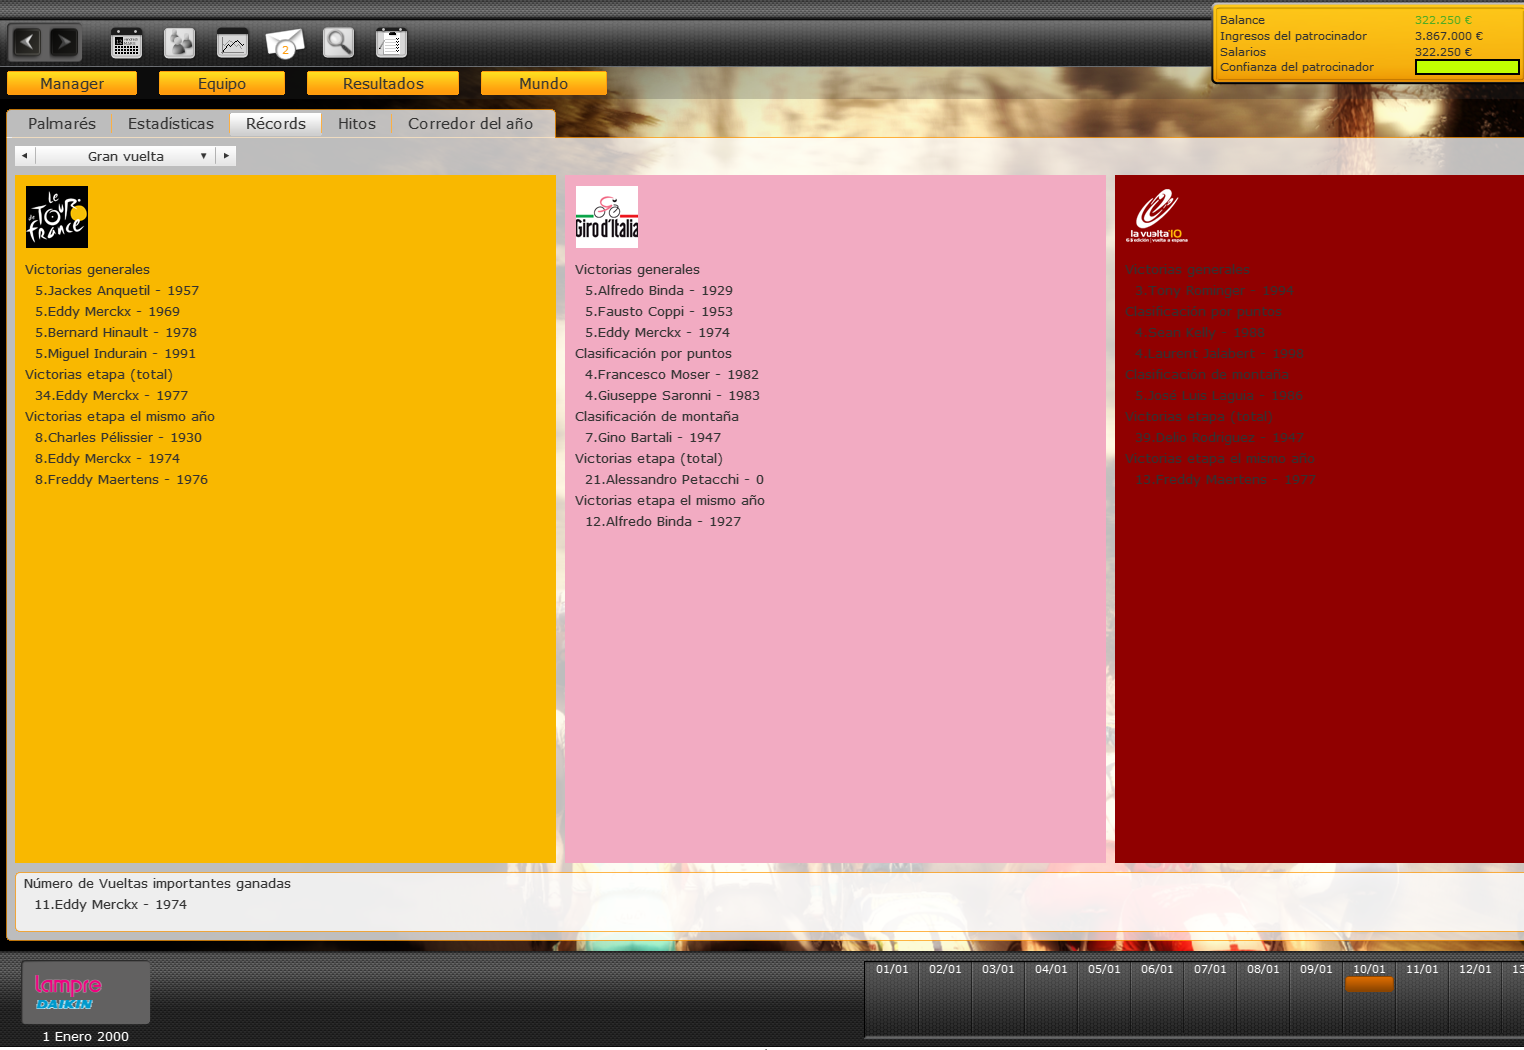Switch to the Palmarés tab
Image resolution: width=1524 pixels, height=1050 pixels.
tap(62, 124)
